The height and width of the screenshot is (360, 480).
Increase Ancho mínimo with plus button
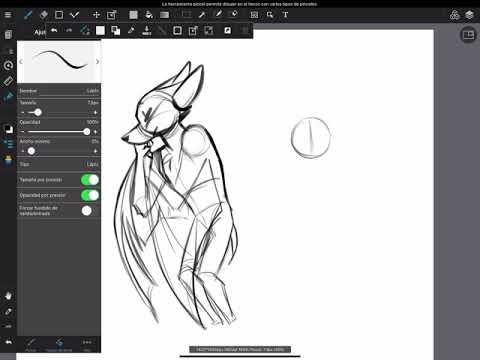pos(95,151)
